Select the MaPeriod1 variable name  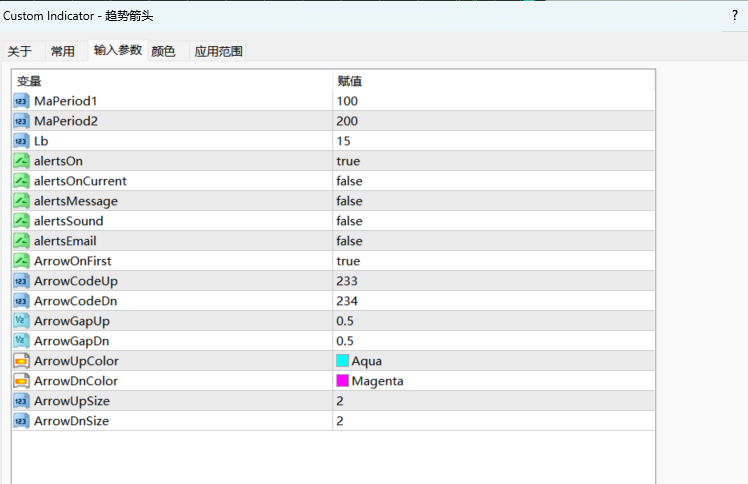[65, 101]
